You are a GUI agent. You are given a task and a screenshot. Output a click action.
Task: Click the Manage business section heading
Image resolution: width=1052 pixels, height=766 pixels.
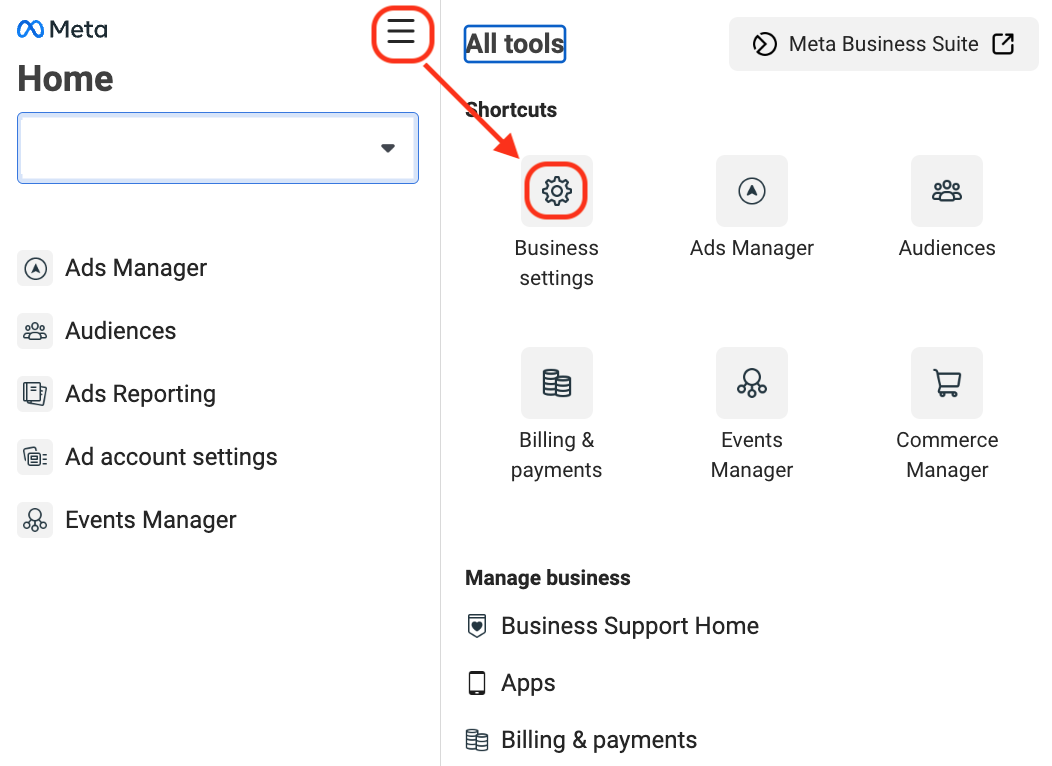[547, 578]
